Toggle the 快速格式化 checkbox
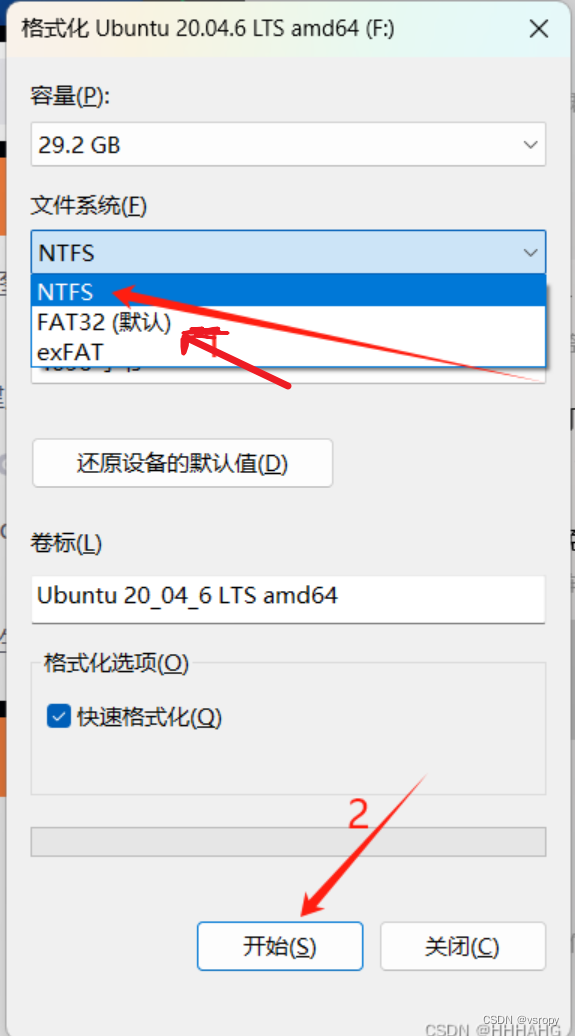The image size is (575, 1036). click(x=59, y=716)
